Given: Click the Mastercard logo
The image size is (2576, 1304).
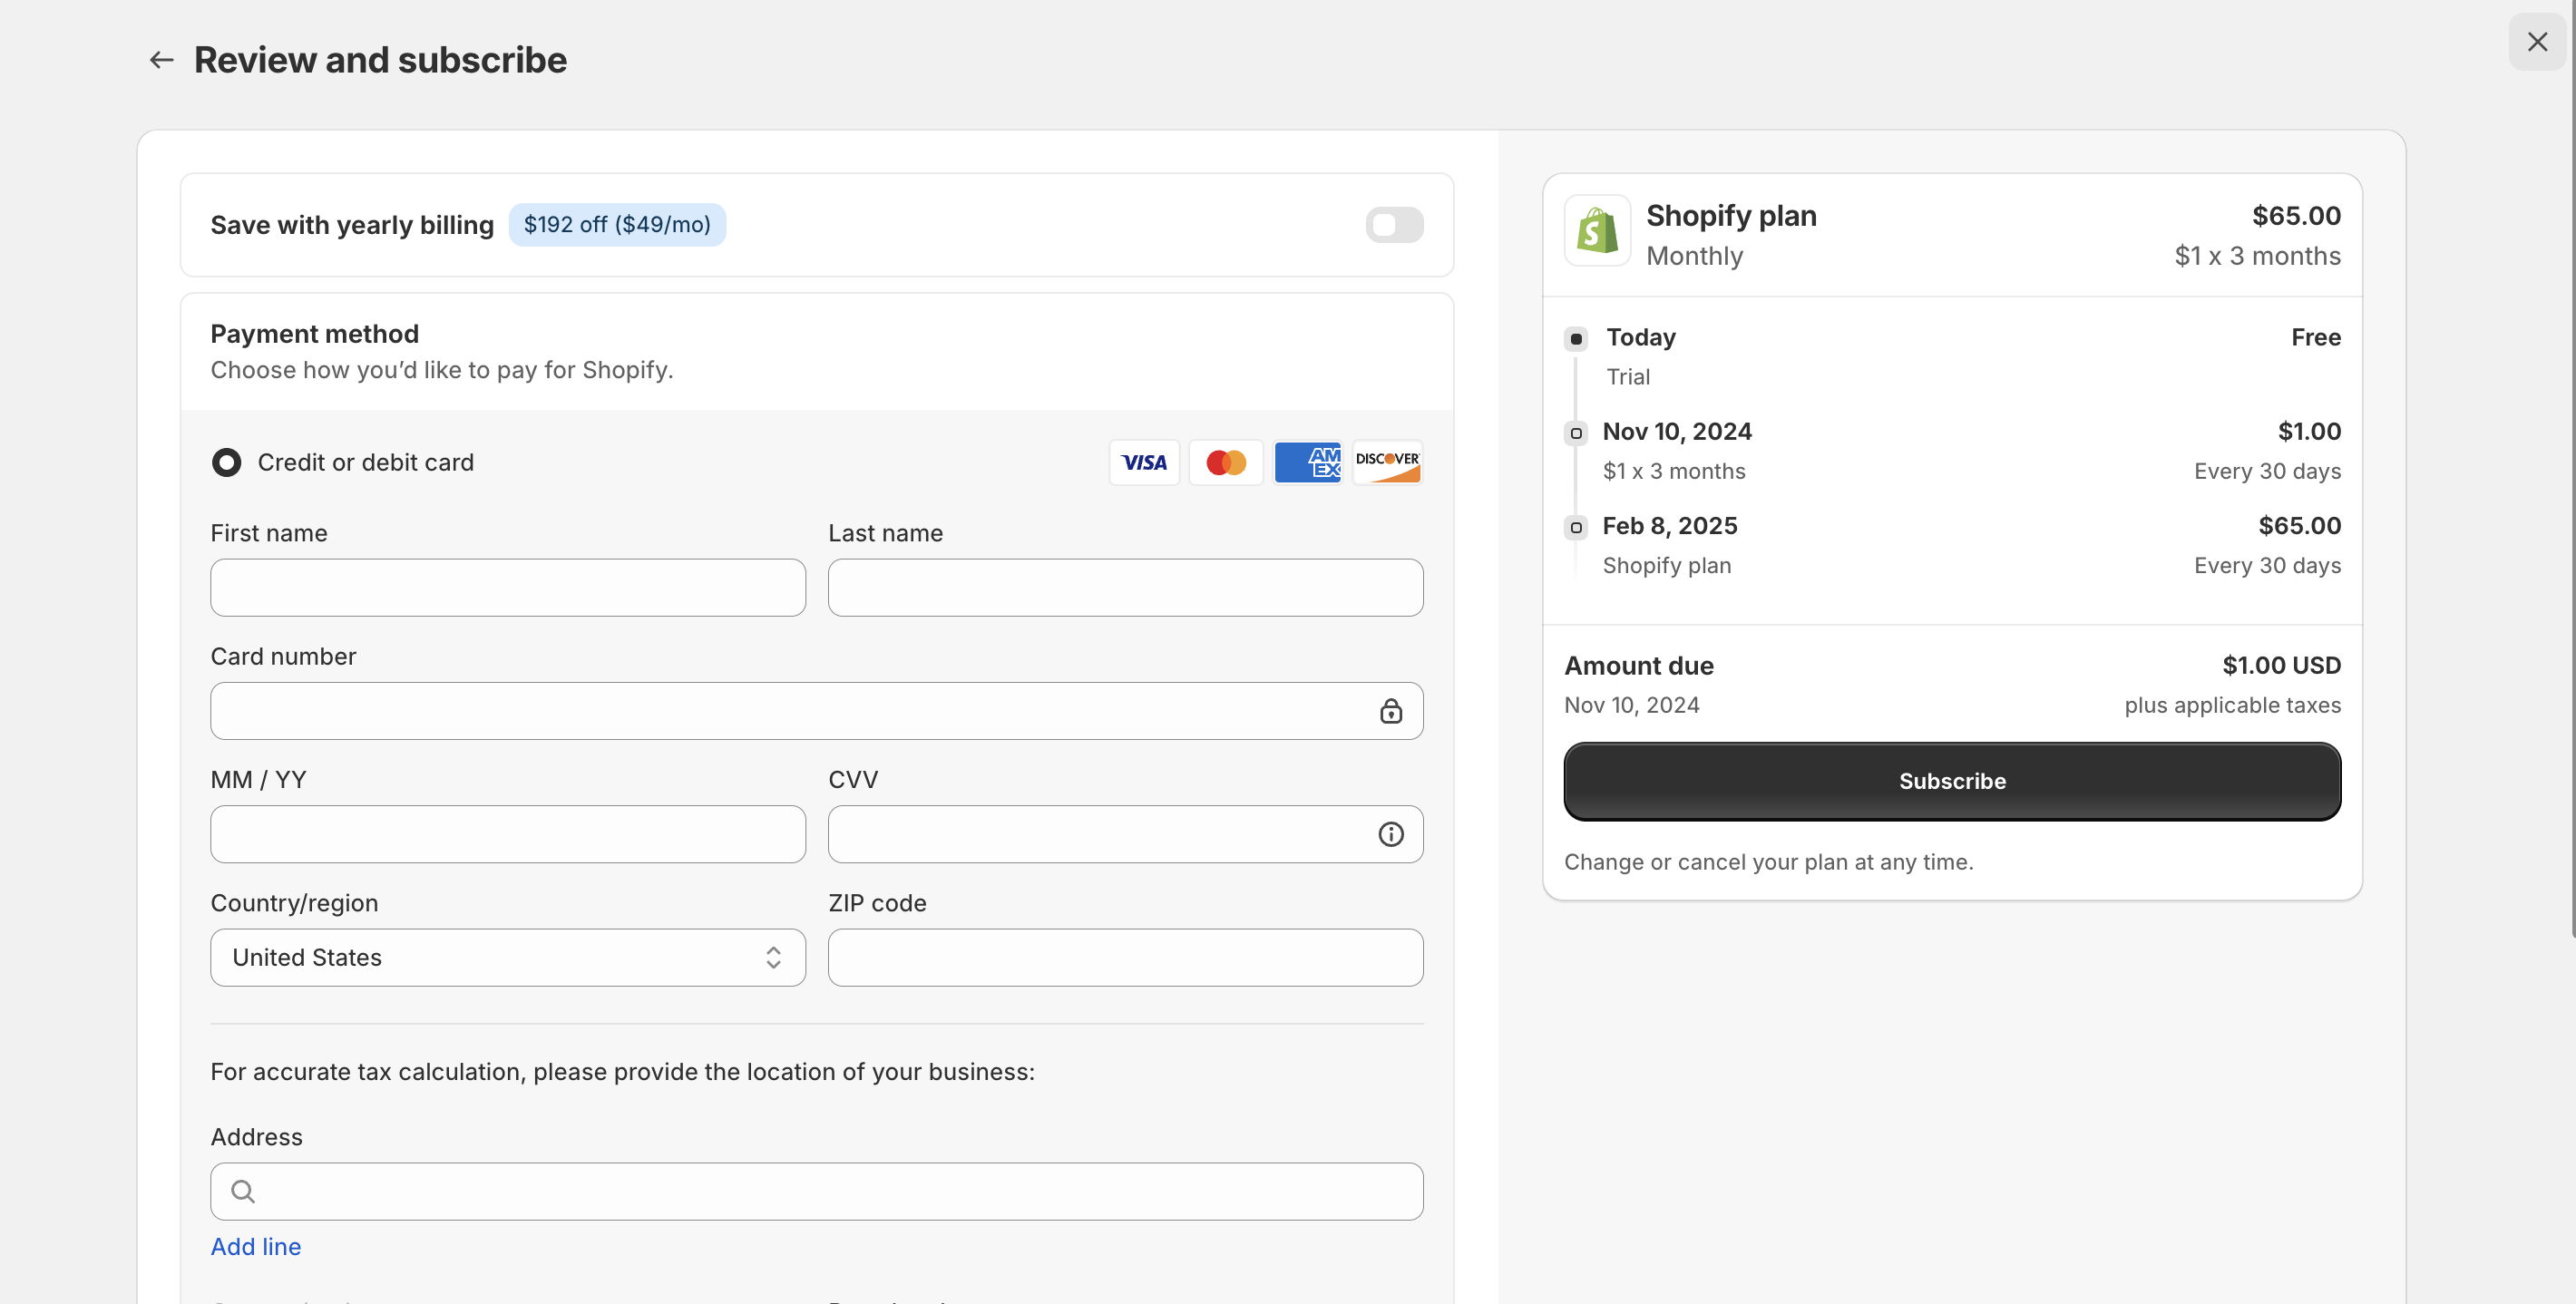Looking at the screenshot, I should coord(1225,462).
